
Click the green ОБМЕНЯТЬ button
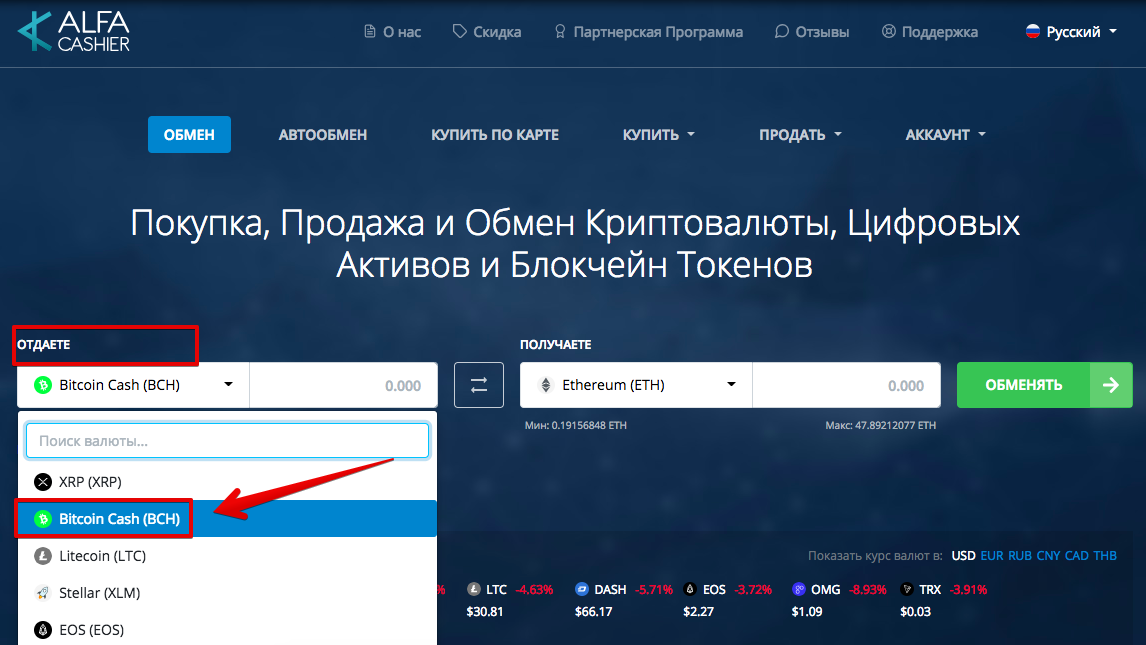[x=1044, y=385]
